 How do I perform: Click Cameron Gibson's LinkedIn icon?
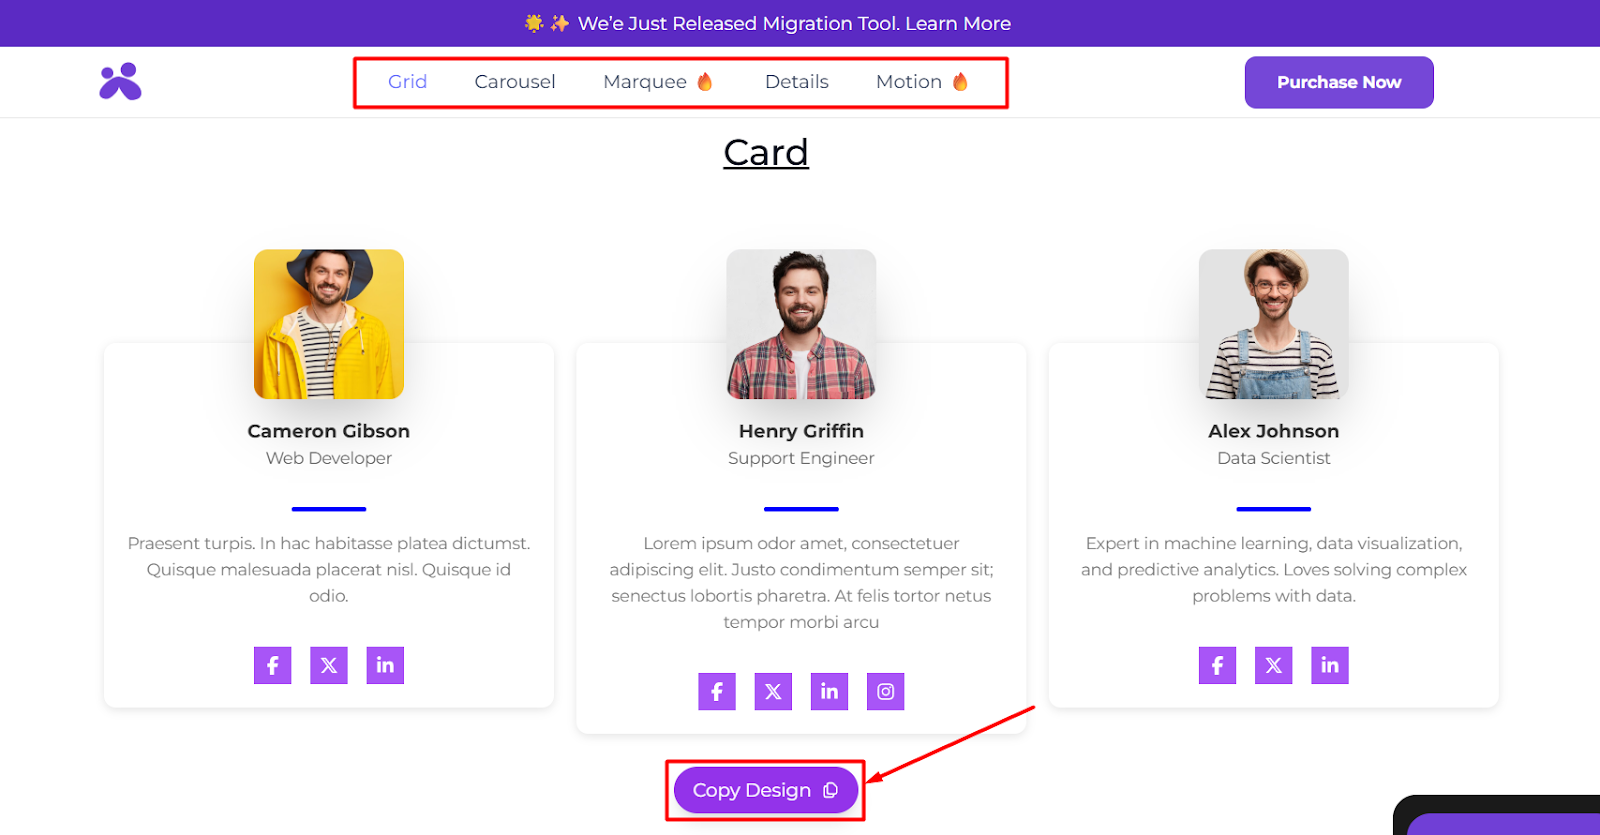point(385,665)
